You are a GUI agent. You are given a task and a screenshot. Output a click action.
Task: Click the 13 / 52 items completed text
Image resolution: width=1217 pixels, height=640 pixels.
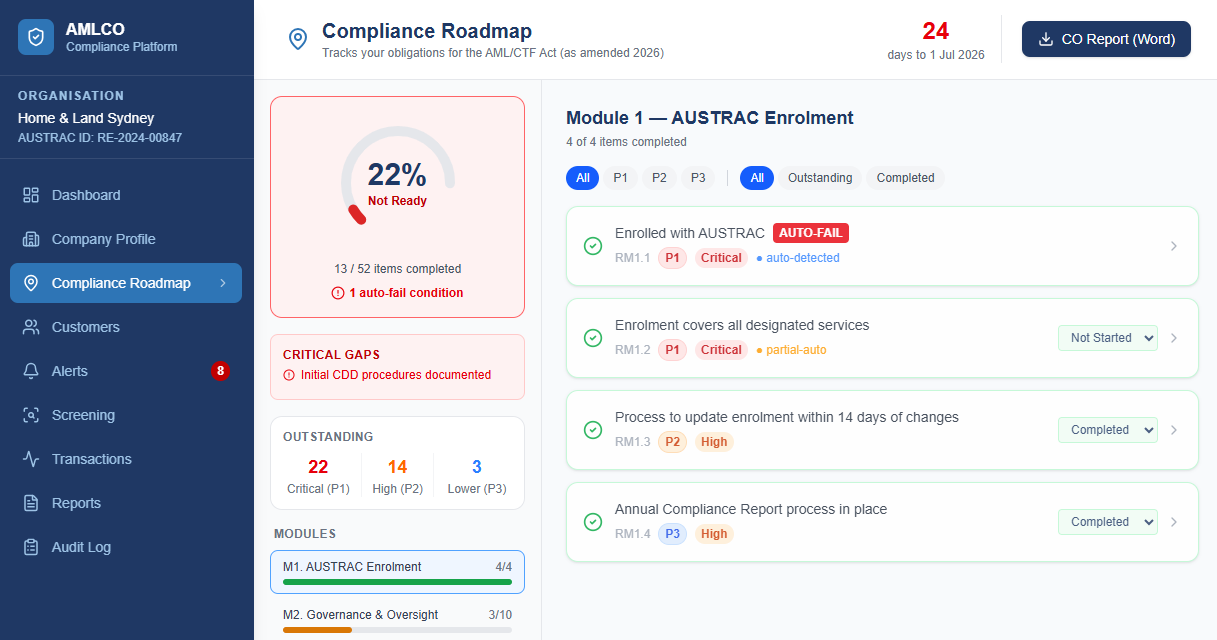point(397,269)
